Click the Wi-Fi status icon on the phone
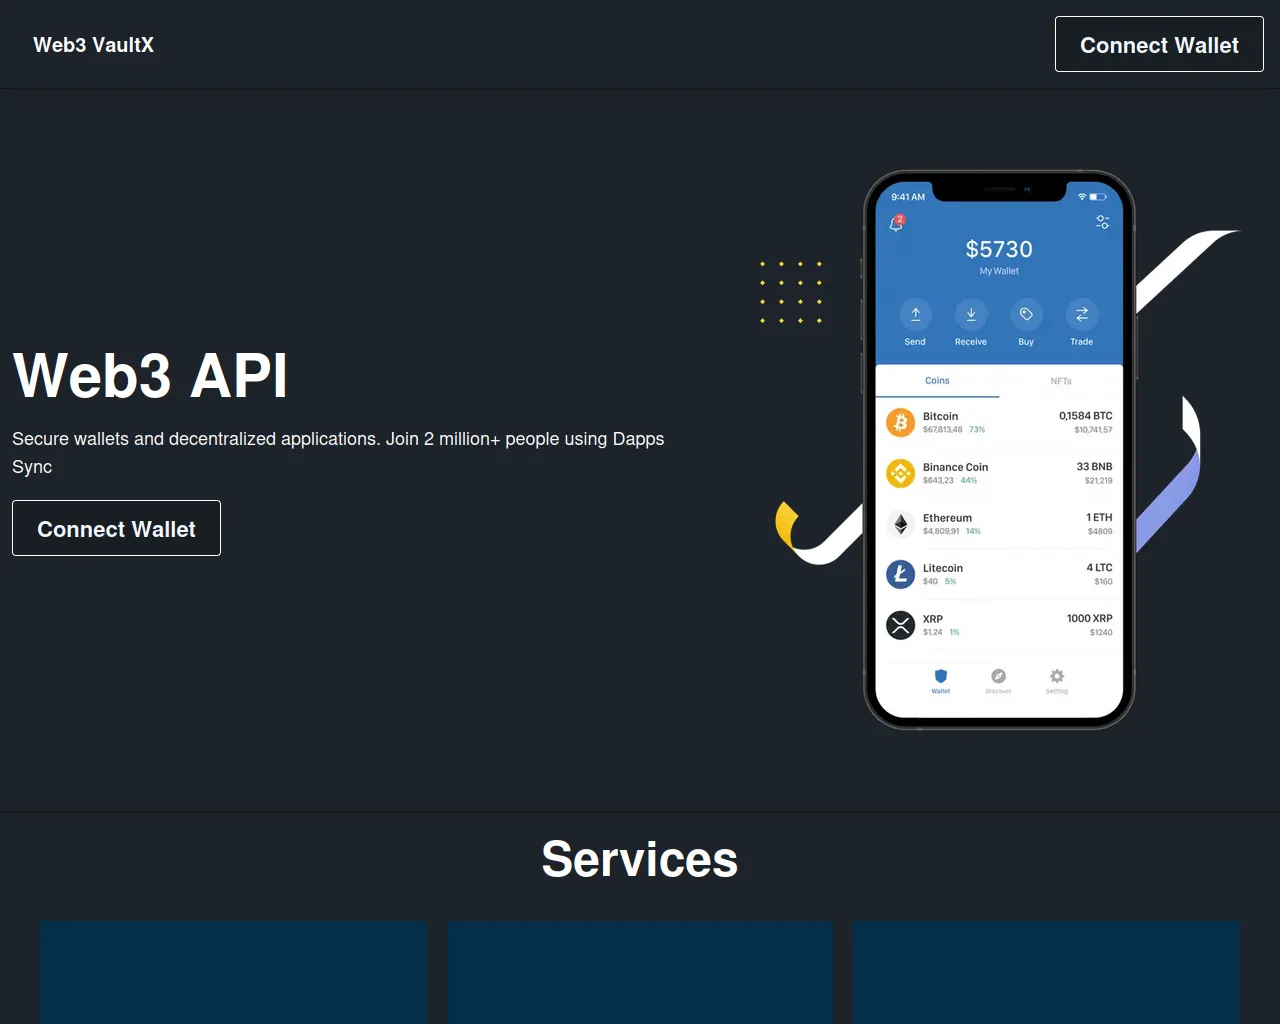 [1082, 197]
